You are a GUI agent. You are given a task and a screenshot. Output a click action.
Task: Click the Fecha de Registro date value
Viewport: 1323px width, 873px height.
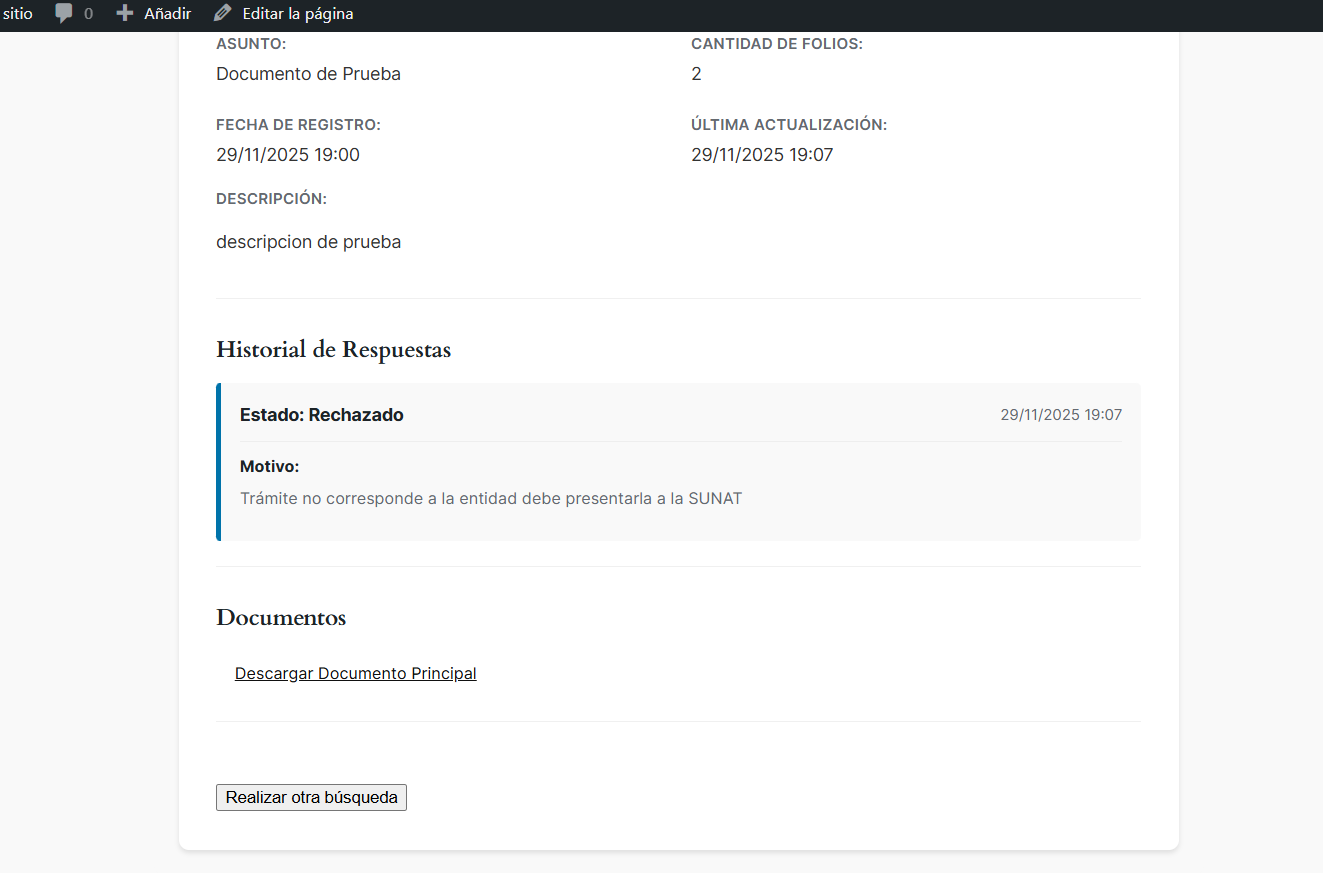click(x=288, y=155)
